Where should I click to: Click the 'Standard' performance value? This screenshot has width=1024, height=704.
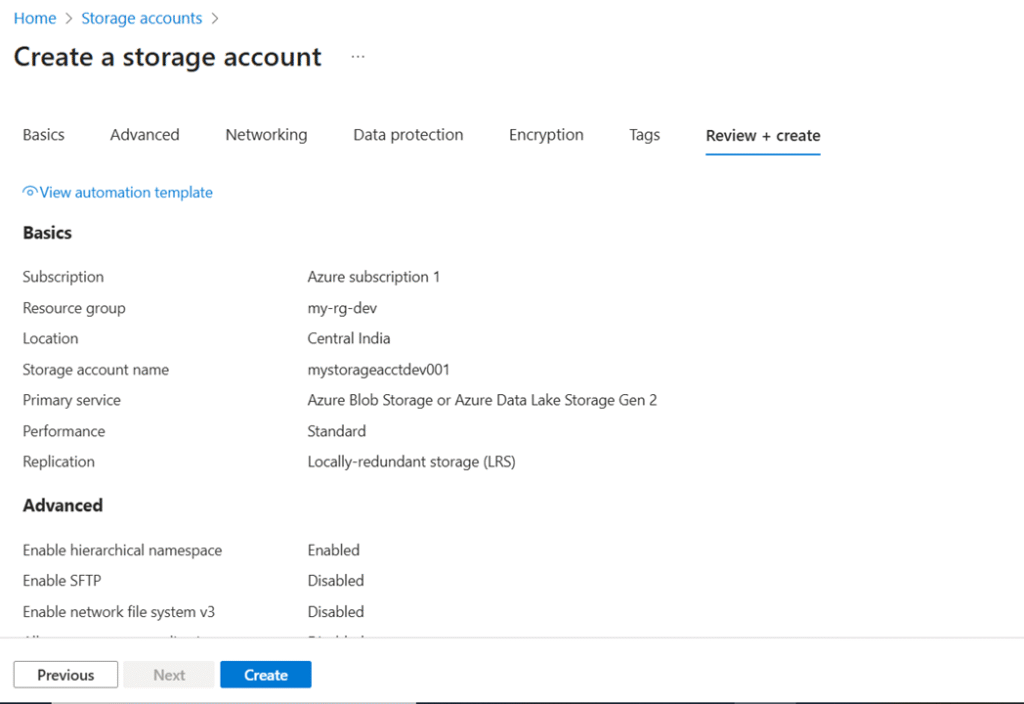point(336,431)
